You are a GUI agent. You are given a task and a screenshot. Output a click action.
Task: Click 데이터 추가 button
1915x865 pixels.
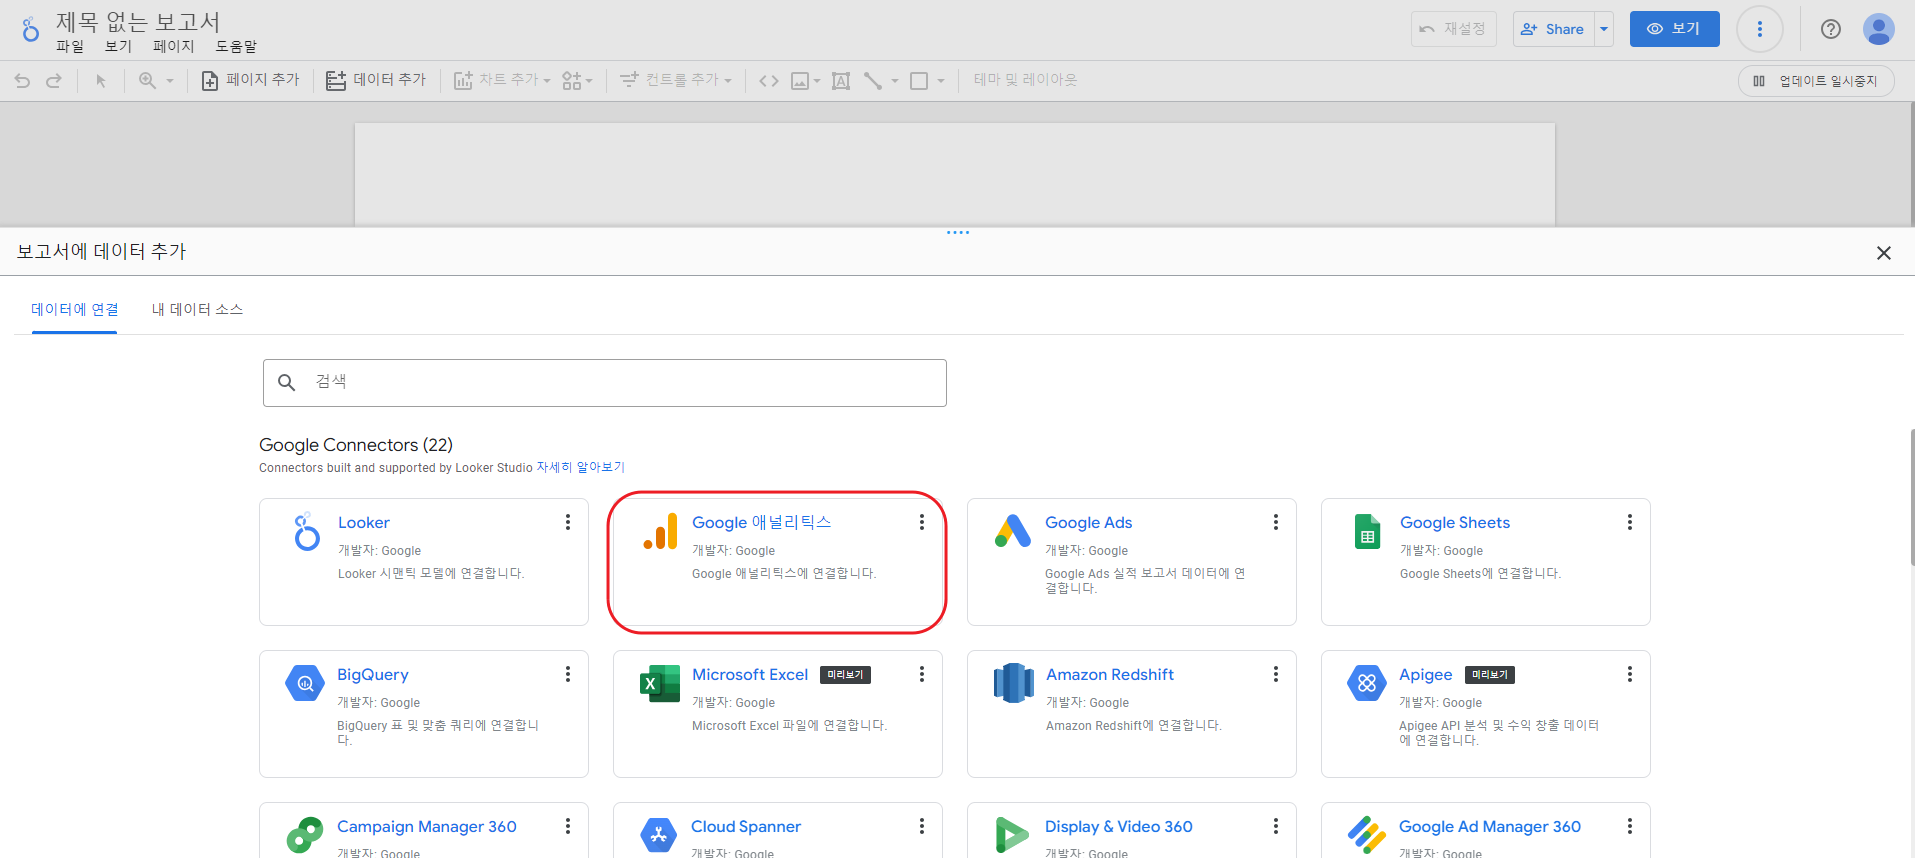(x=376, y=81)
